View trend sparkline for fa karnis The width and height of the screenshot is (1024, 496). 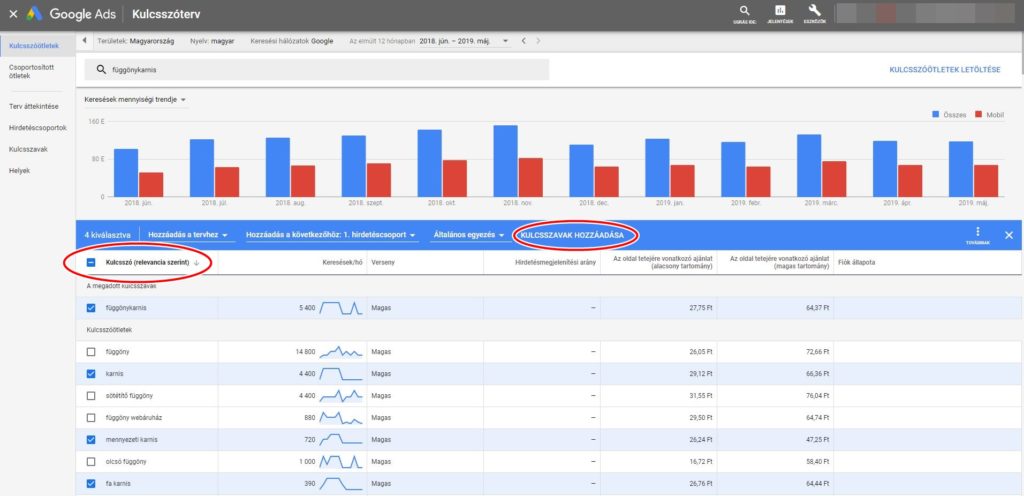[340, 484]
